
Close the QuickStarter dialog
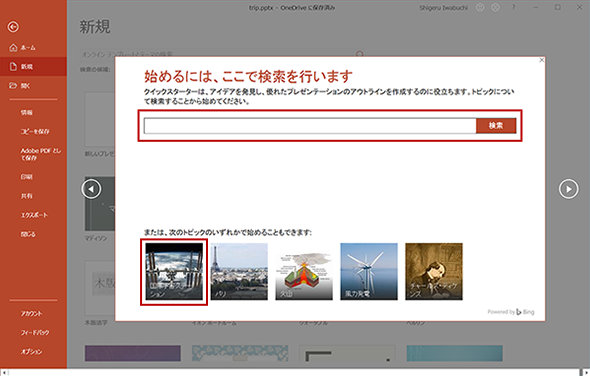coord(541,60)
